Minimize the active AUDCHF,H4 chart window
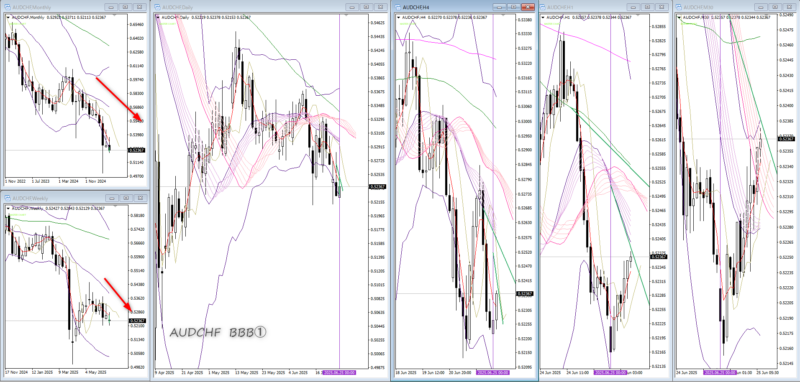The image size is (800, 382). pos(500,7)
